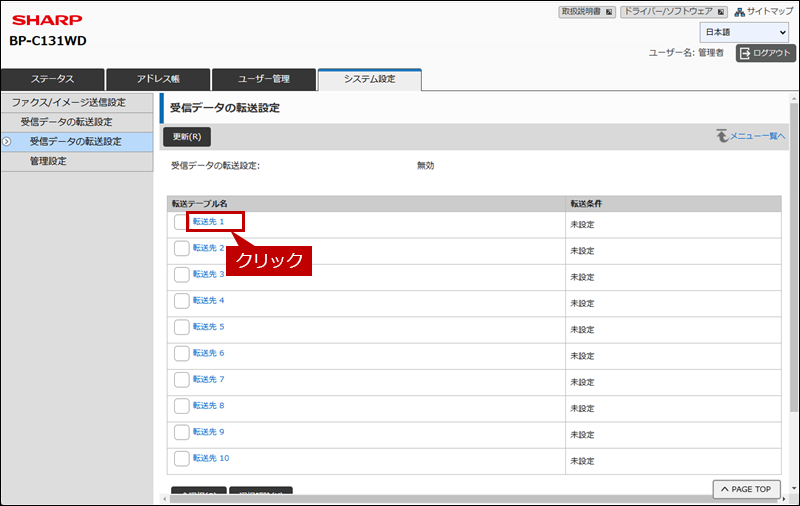Screen dimensions: 800x506
Task: Select the checkbox next to 転送先 10
Action: pyautogui.click(x=181, y=458)
